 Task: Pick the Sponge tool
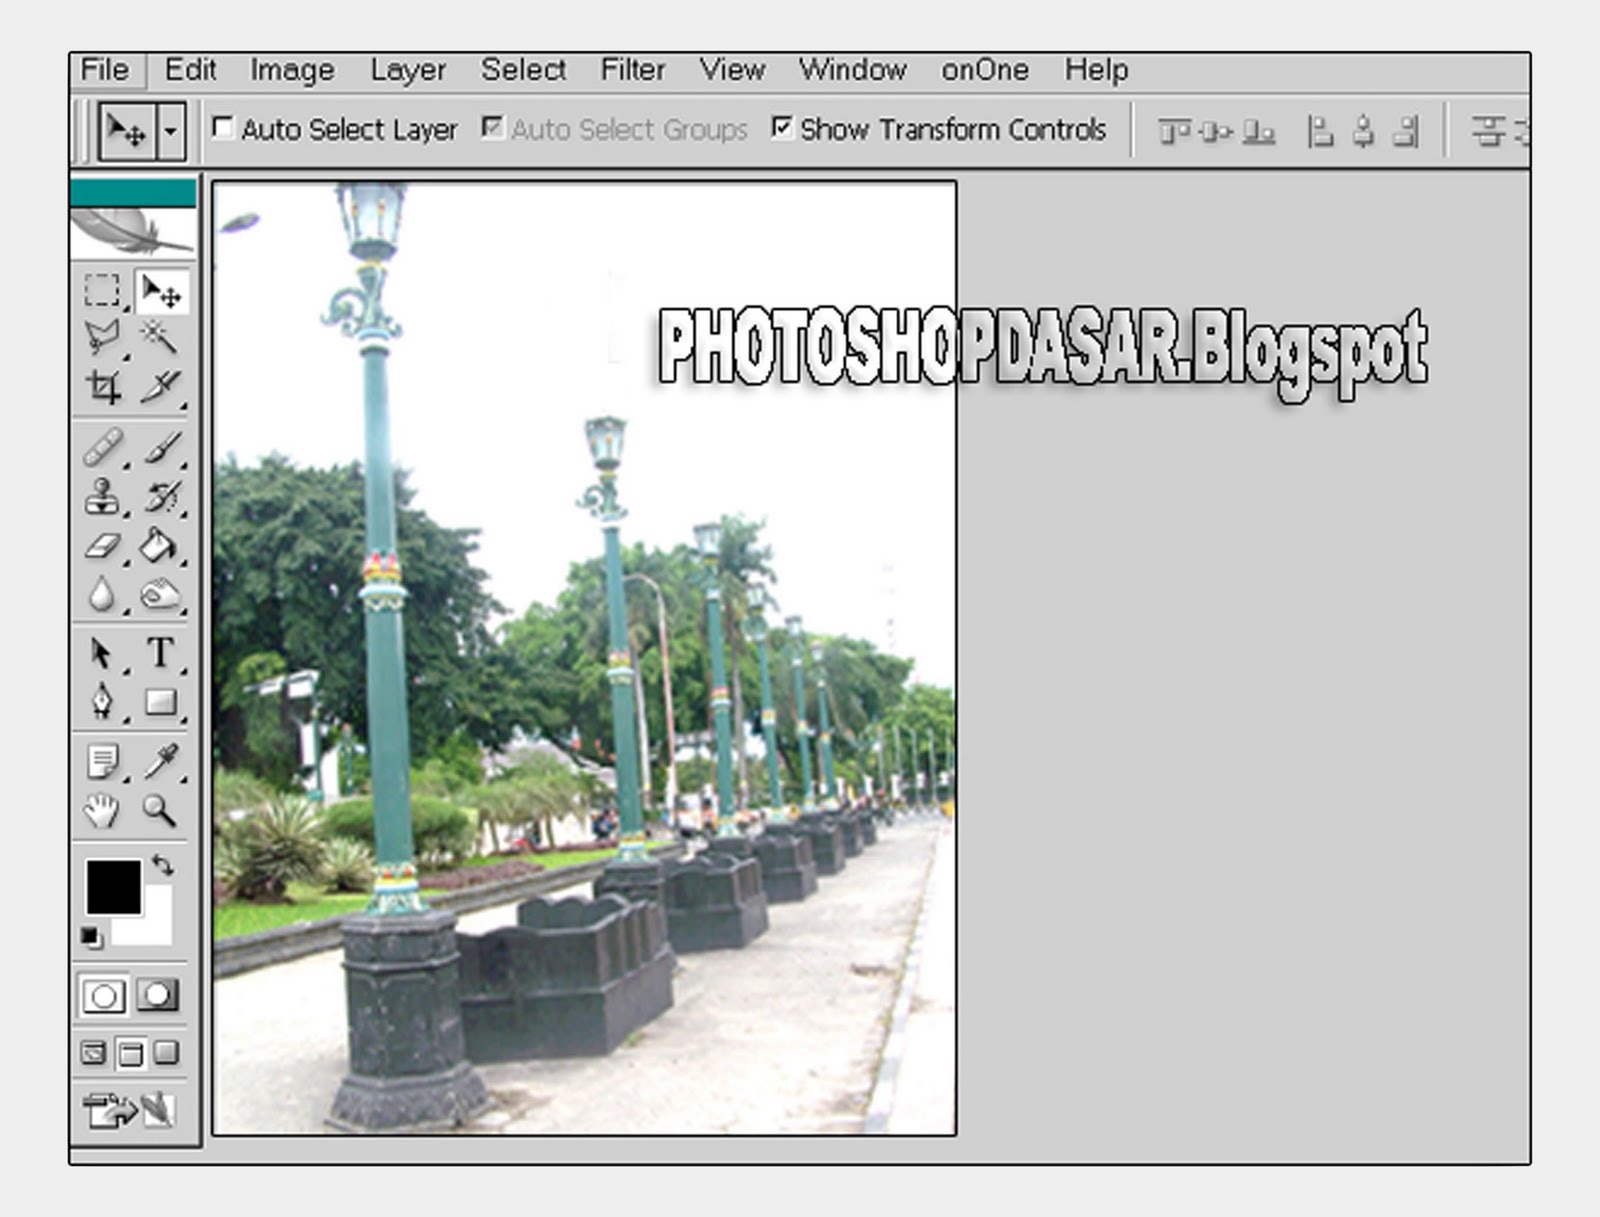(x=160, y=594)
